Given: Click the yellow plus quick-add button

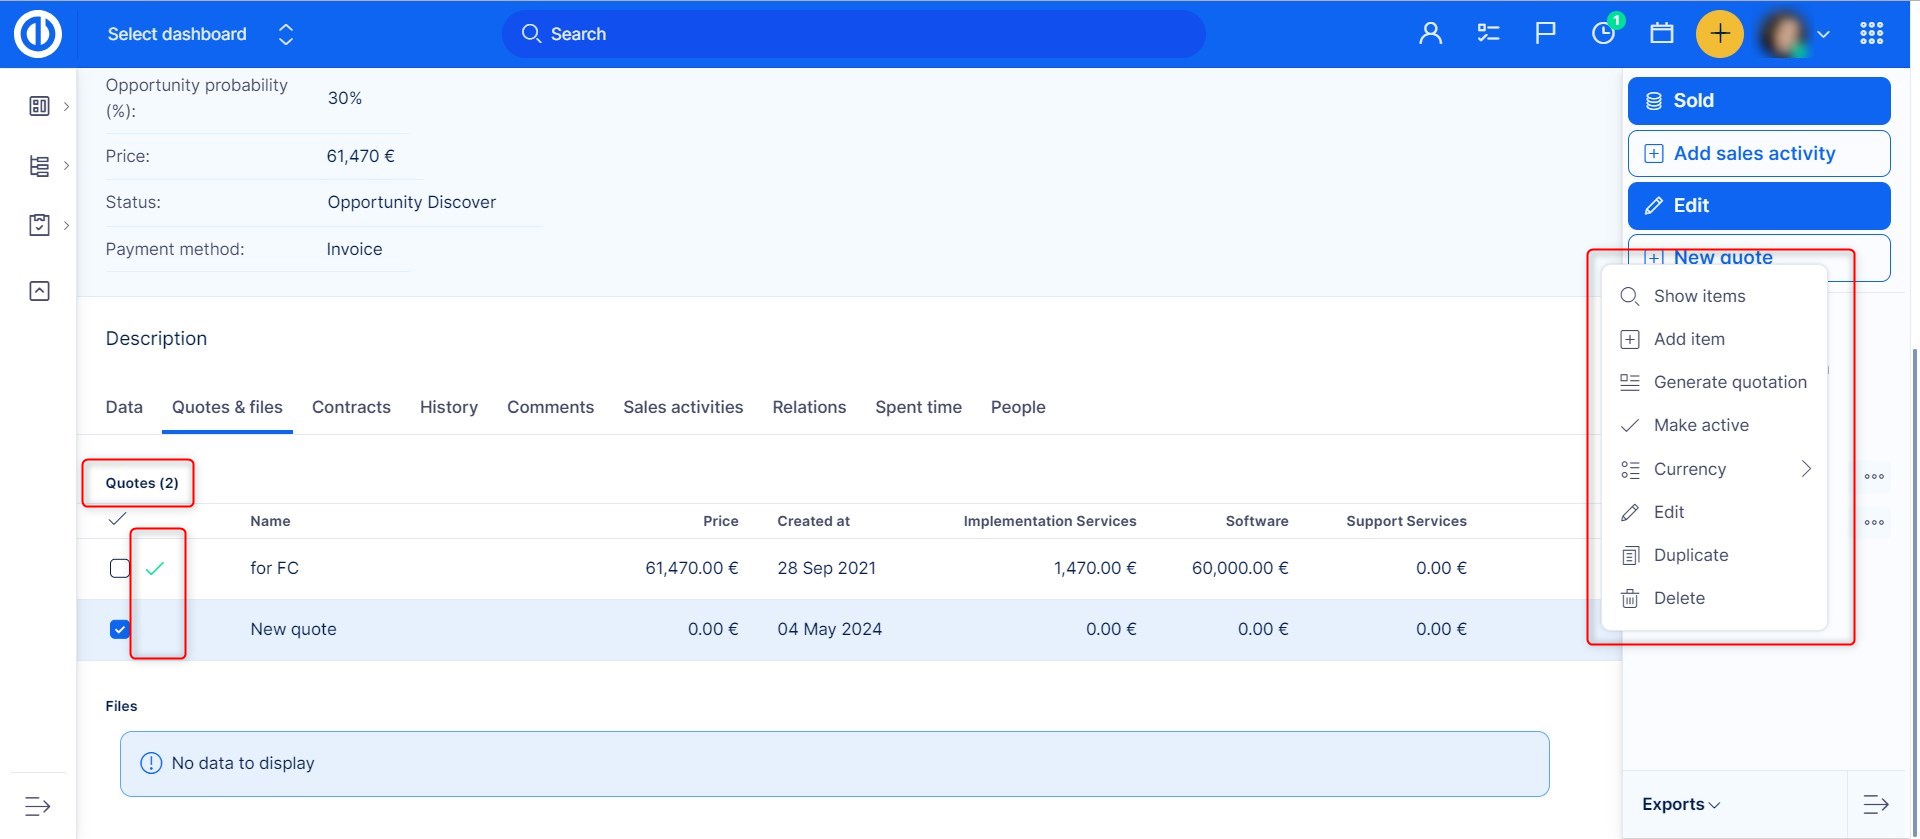Looking at the screenshot, I should (1719, 34).
